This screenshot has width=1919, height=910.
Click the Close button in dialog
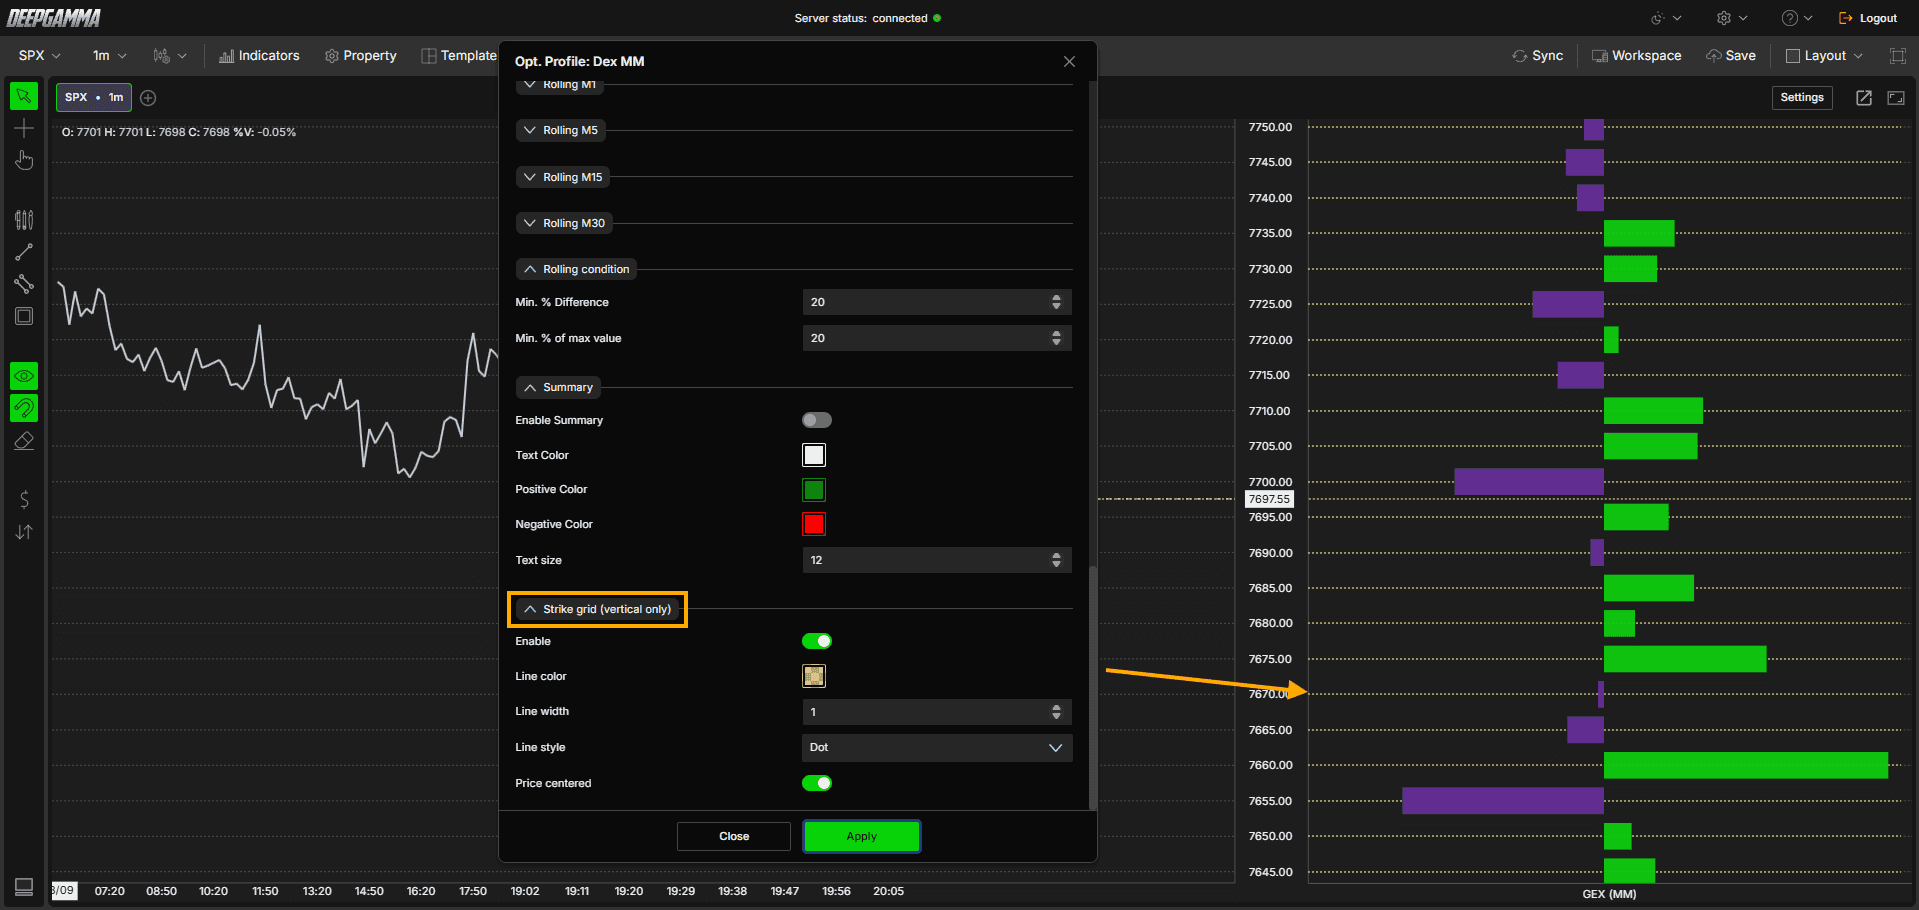734,836
